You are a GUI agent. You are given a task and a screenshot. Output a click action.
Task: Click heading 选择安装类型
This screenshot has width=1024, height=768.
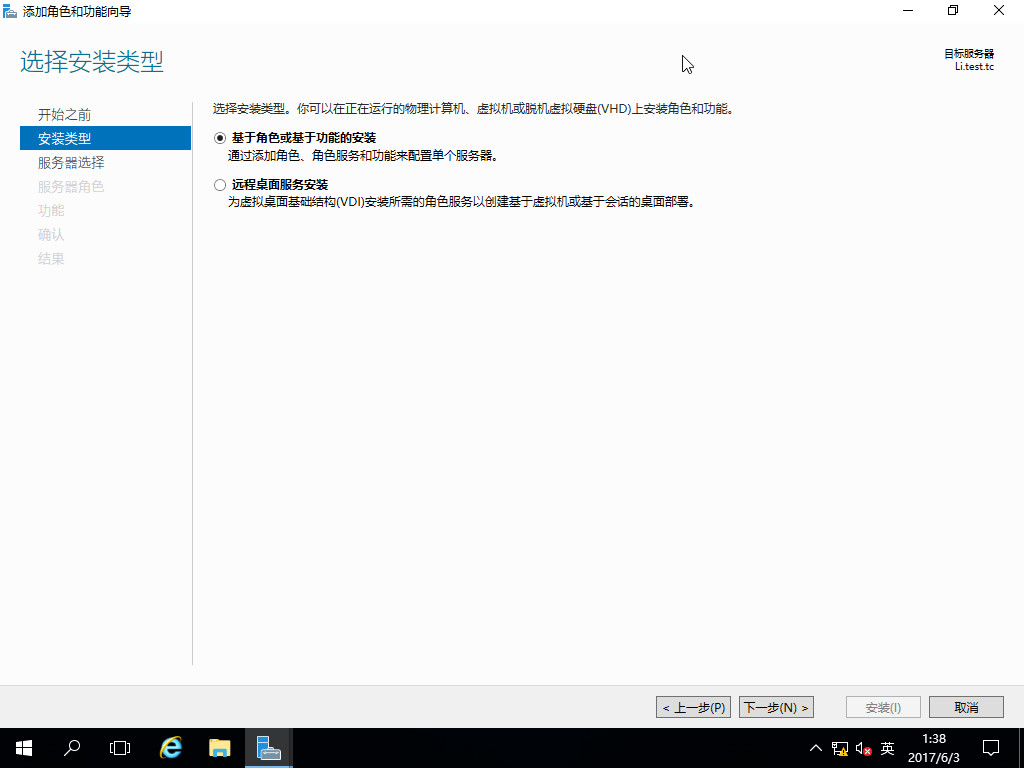pyautogui.click(x=91, y=62)
